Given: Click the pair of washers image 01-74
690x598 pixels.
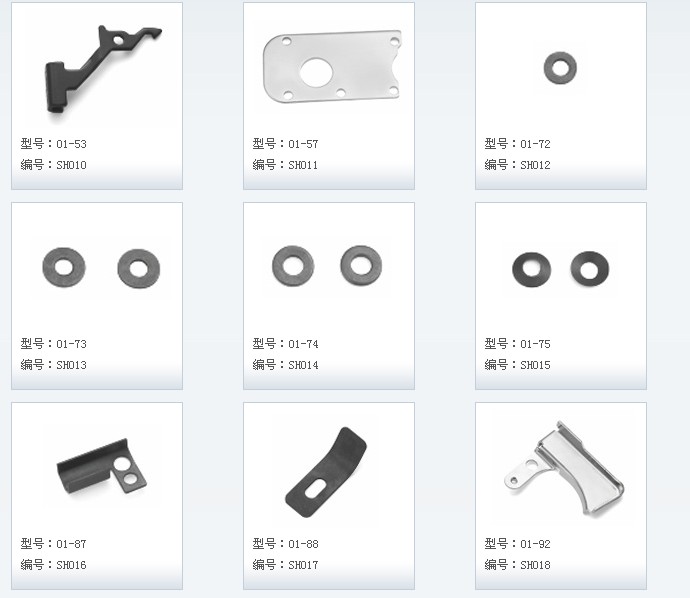Looking at the screenshot, I should [x=327, y=266].
